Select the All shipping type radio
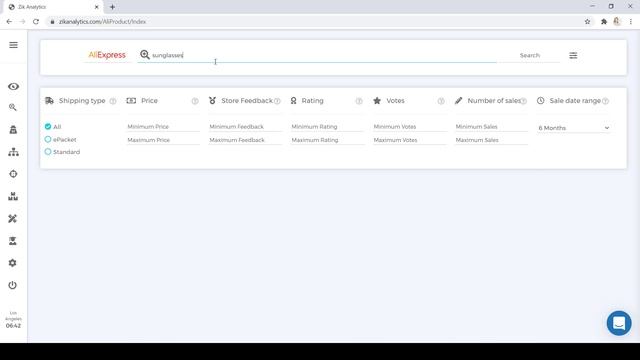 (48, 127)
